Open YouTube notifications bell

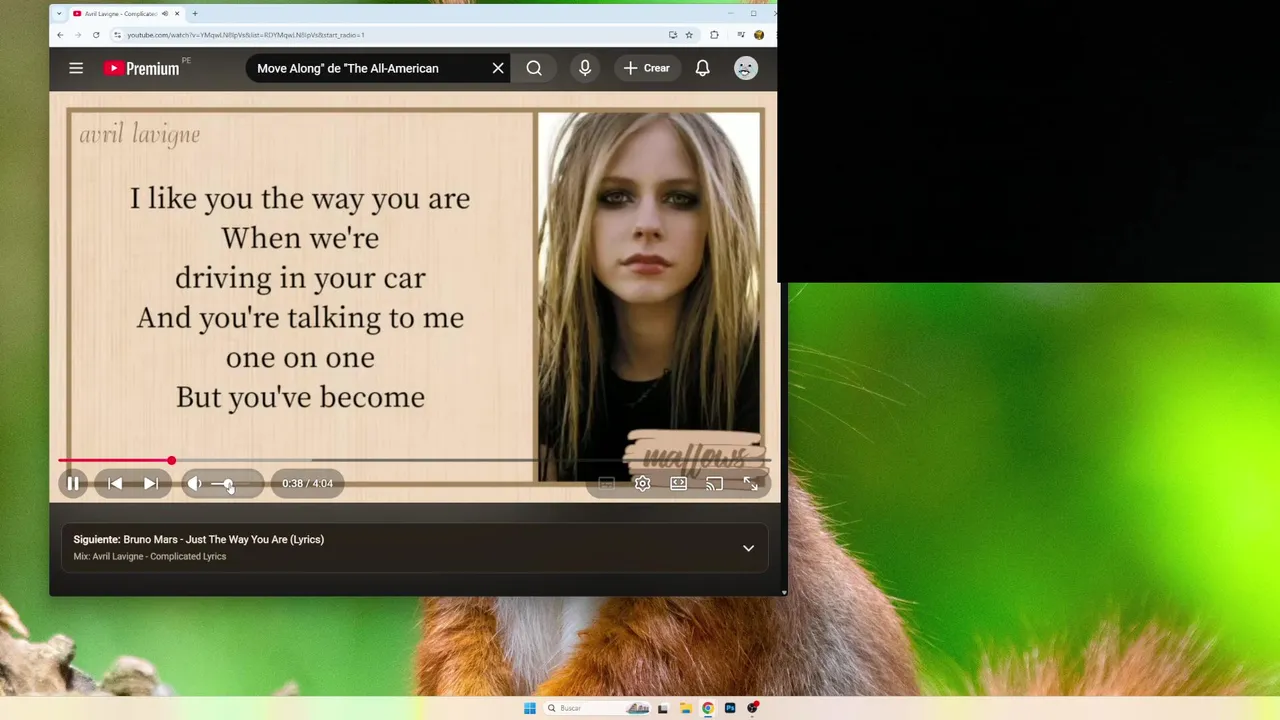pos(703,68)
